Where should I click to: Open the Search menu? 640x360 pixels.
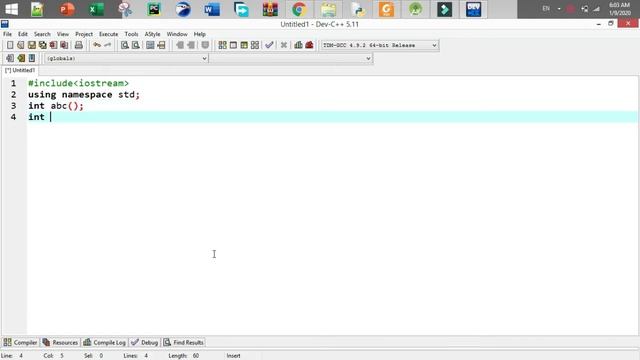click(x=42, y=34)
